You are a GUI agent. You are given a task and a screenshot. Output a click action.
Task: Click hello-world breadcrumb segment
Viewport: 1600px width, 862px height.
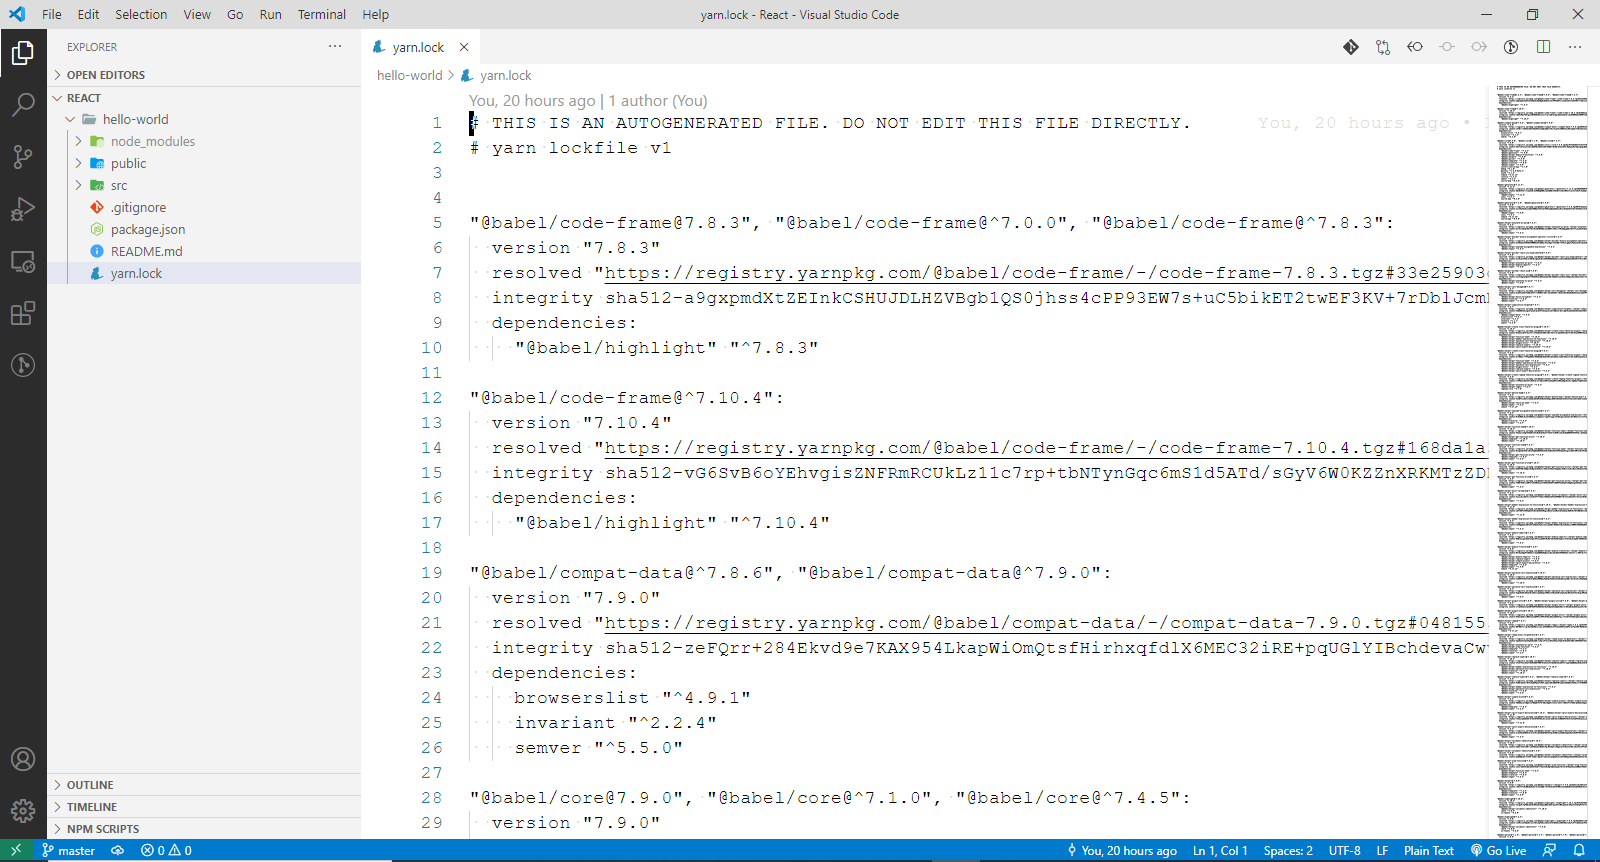tap(409, 75)
